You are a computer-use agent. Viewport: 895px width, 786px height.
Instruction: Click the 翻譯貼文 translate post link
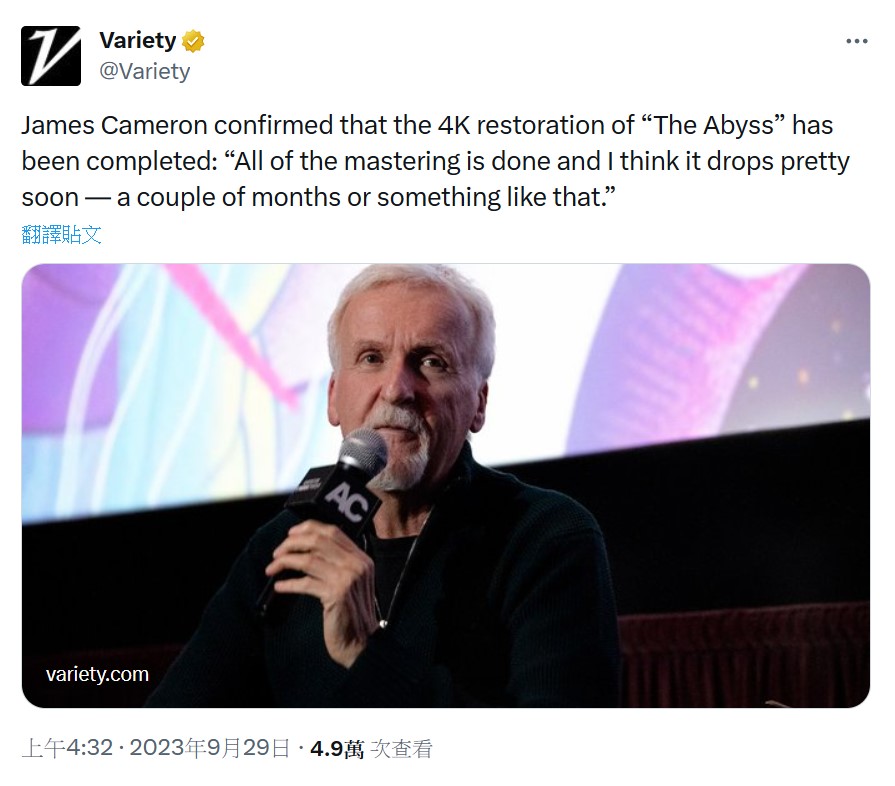61,235
